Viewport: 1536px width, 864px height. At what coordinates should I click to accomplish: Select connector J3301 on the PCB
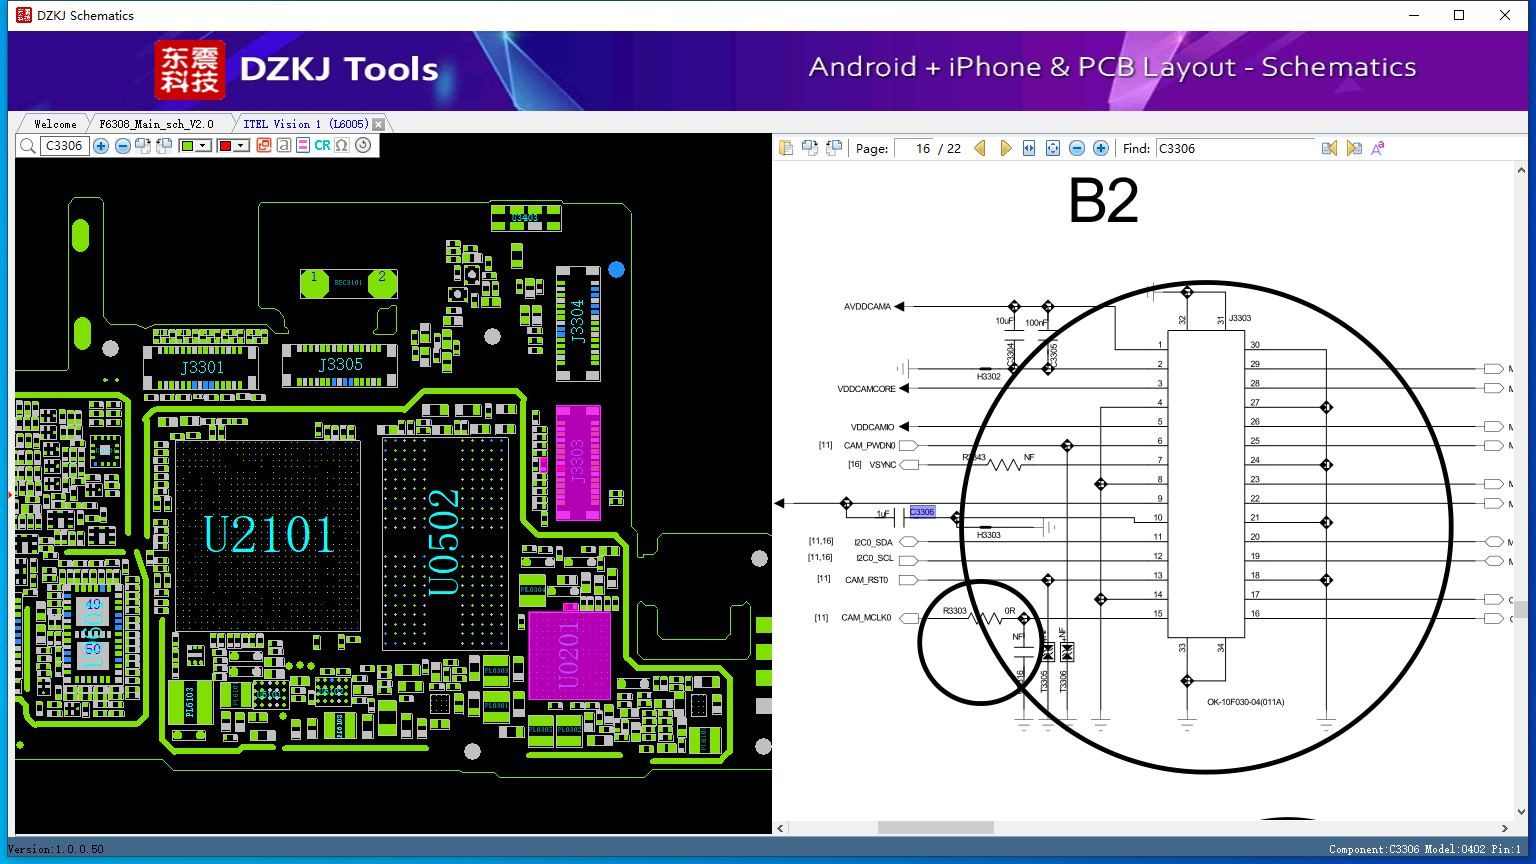[x=201, y=367]
